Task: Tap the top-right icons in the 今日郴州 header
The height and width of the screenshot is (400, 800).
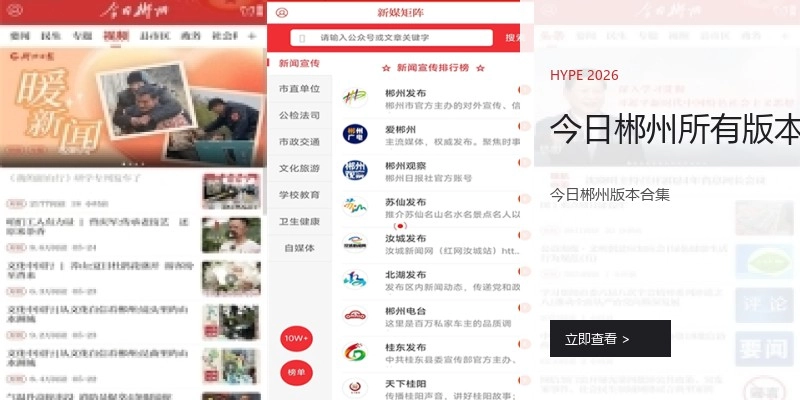Action: pyautogui.click(x=251, y=10)
